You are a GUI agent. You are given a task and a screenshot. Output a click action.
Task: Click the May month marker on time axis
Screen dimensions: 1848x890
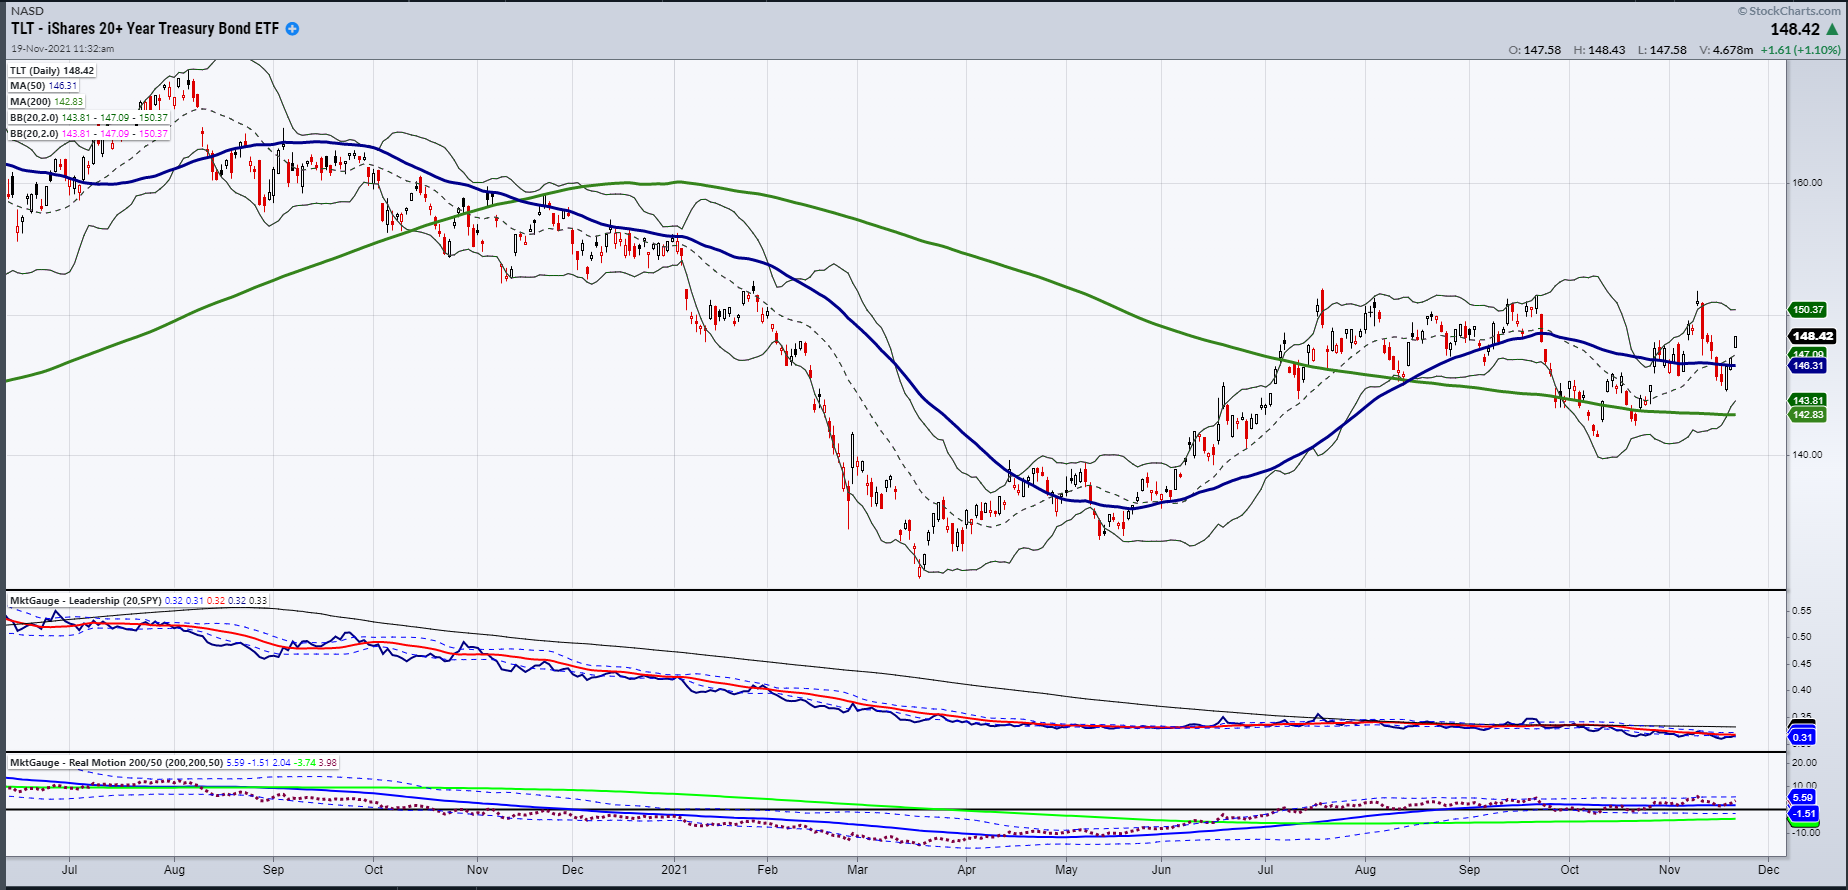(1067, 870)
